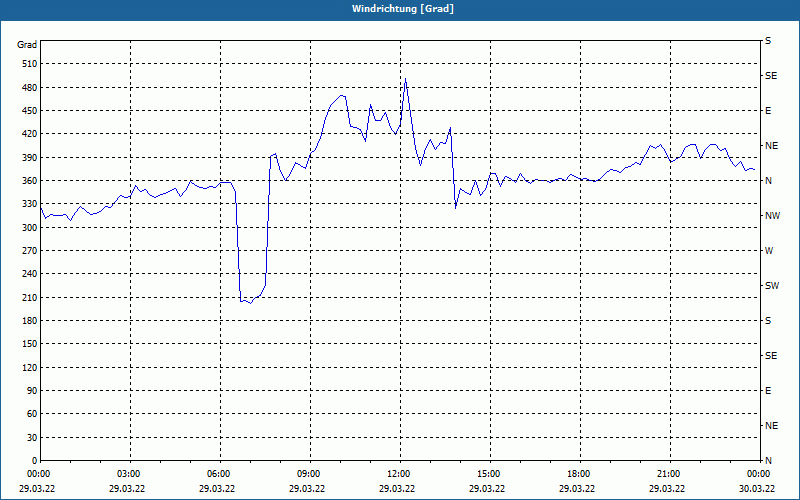Click the 270 y-axis value

point(30,251)
